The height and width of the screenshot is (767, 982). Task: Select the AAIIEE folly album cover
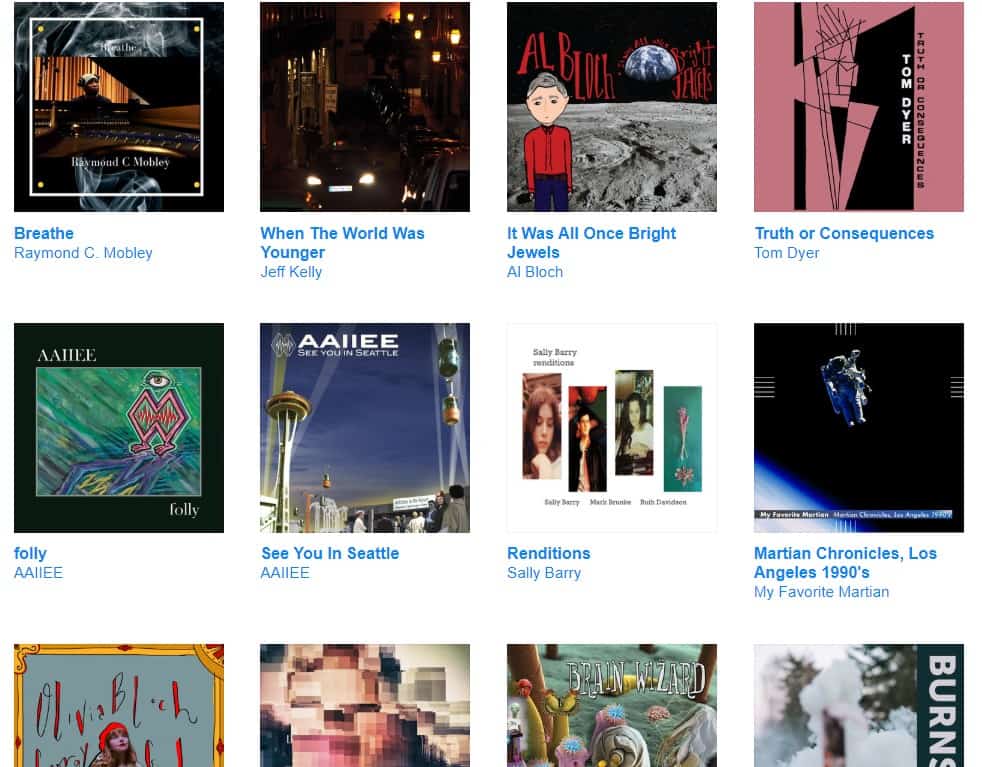click(119, 428)
